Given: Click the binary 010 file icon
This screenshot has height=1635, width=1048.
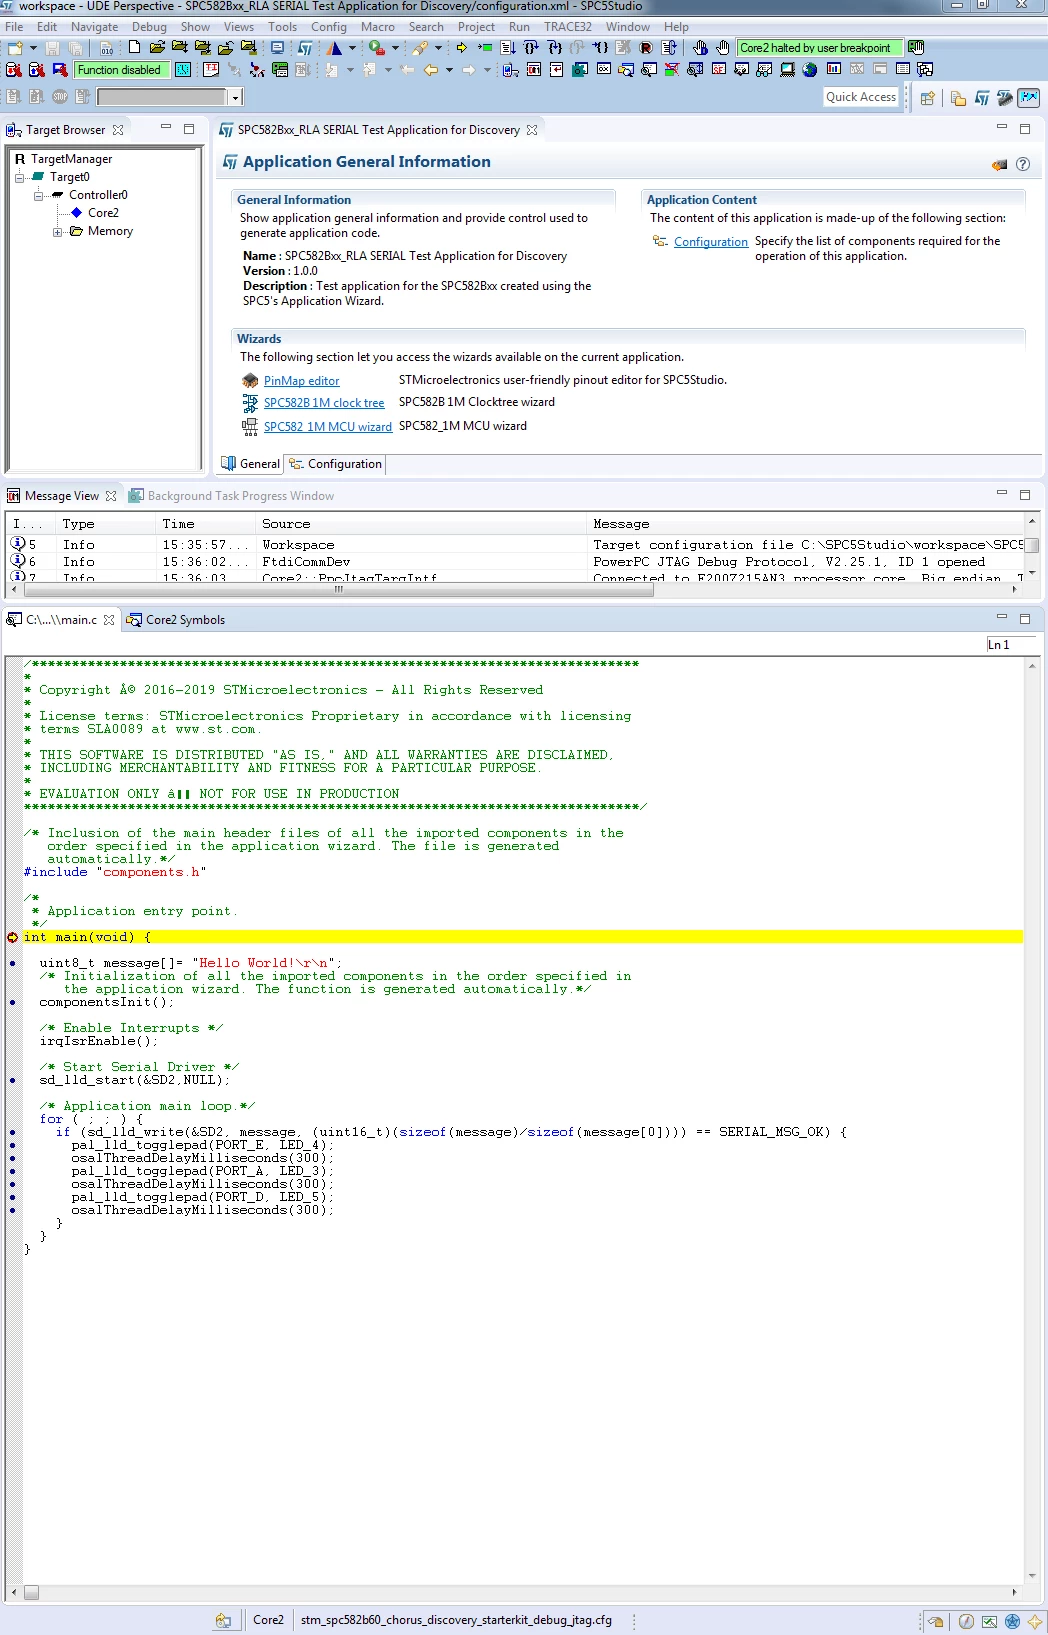Looking at the screenshot, I should [106, 47].
